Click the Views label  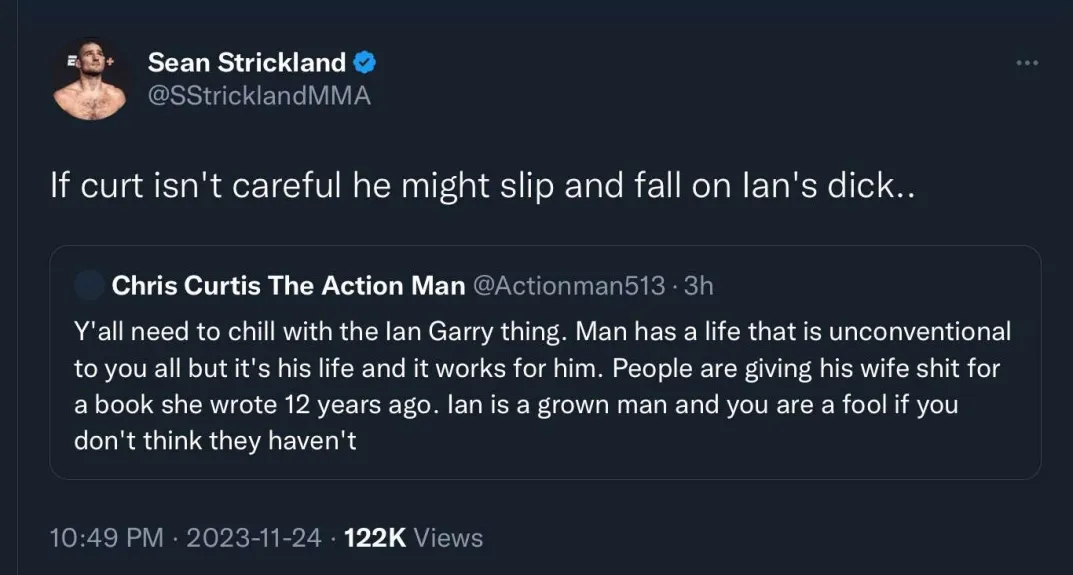point(448,538)
